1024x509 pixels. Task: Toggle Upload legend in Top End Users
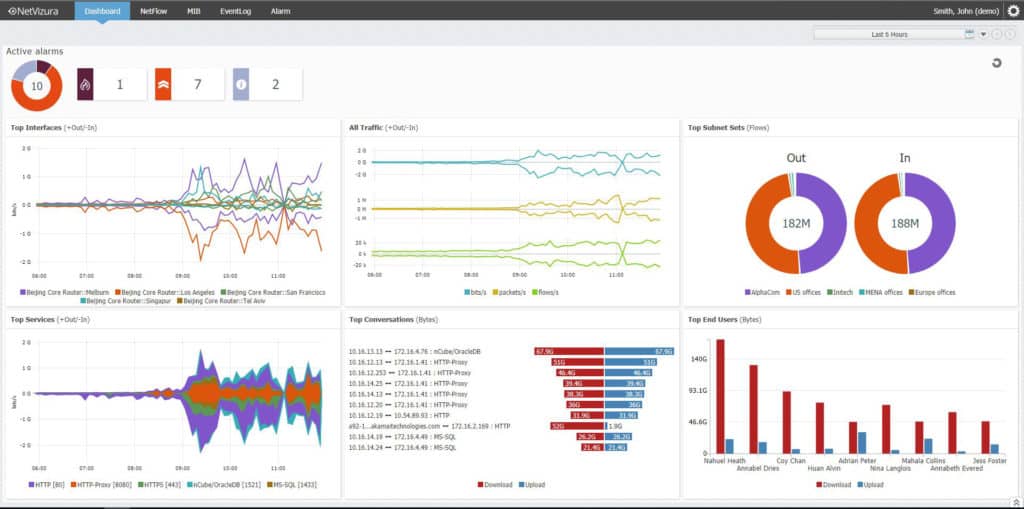[870, 485]
